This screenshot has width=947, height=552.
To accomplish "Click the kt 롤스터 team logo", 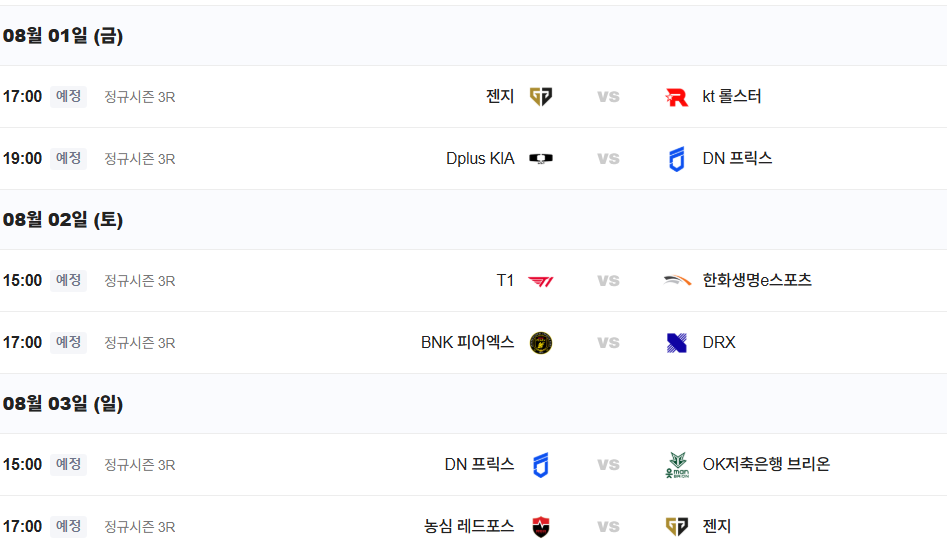I will pos(676,97).
